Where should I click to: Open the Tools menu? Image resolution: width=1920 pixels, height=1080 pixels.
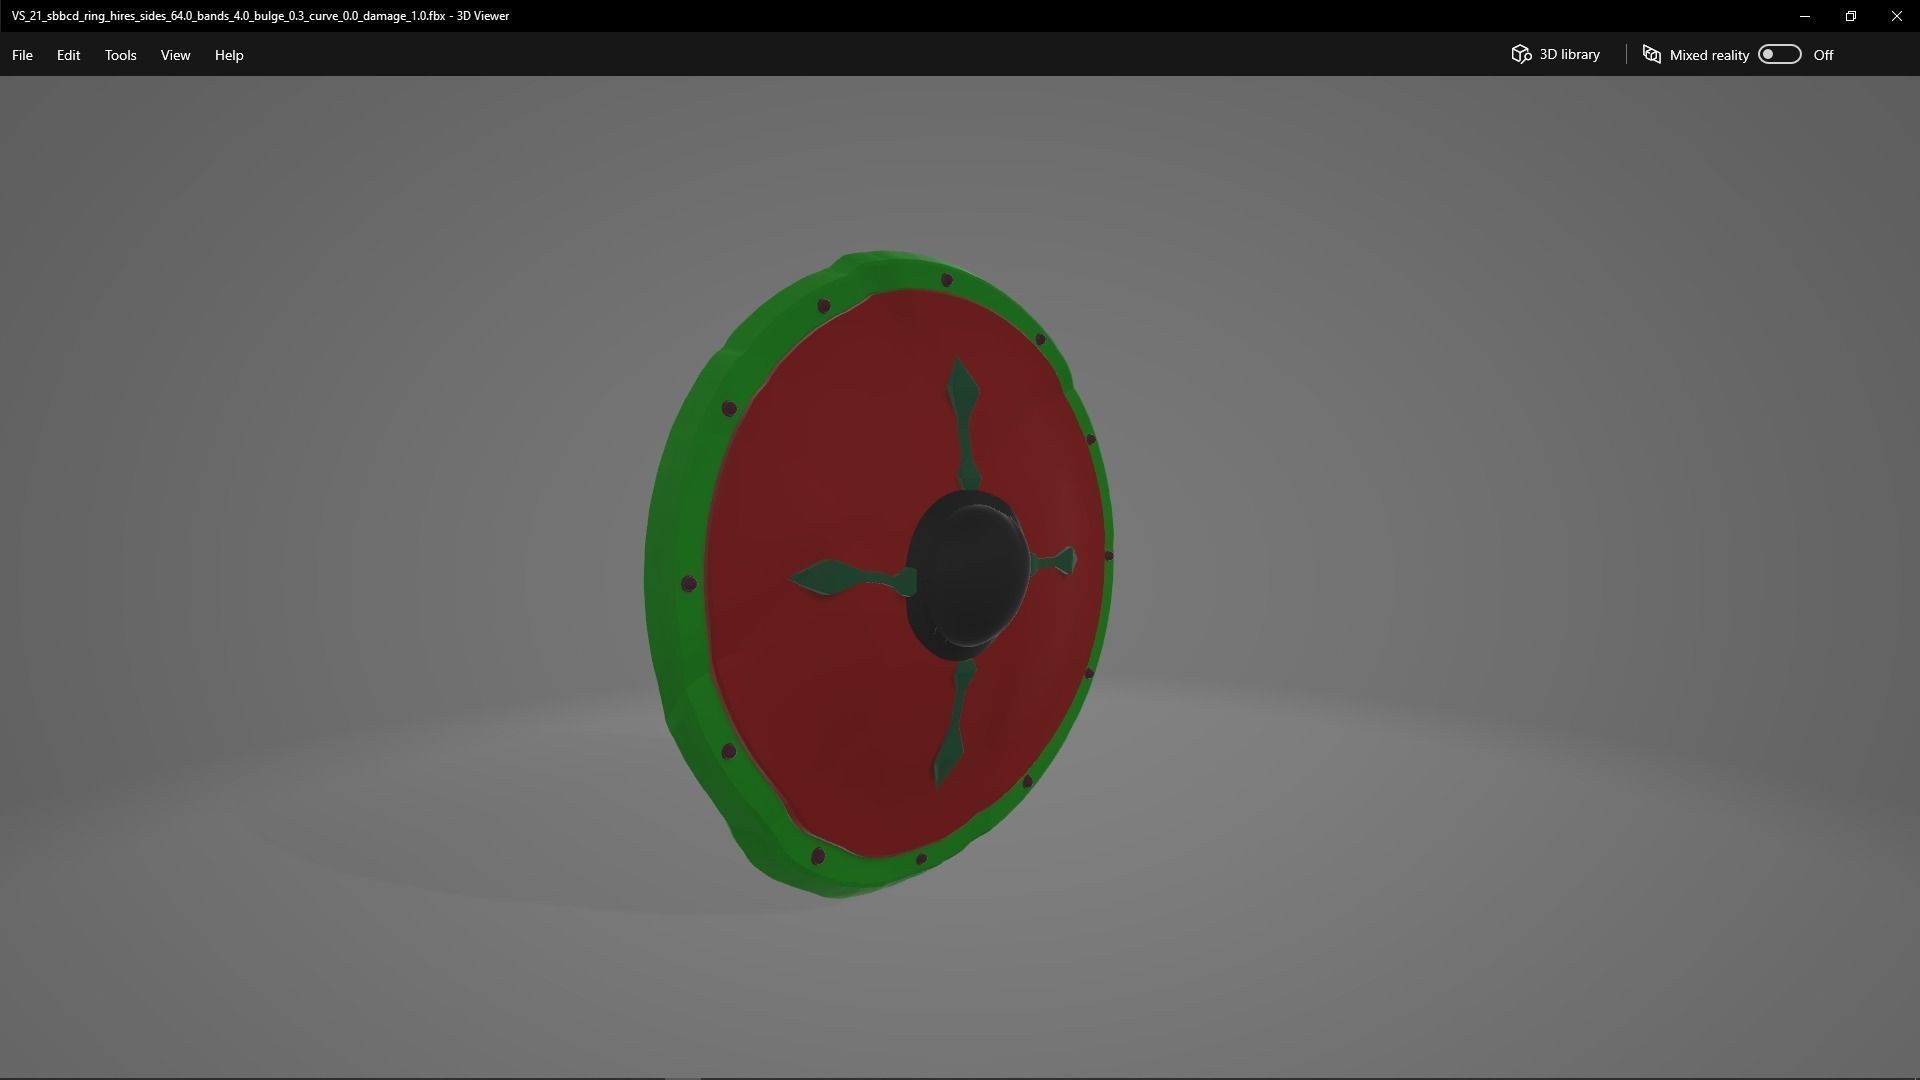(120, 55)
